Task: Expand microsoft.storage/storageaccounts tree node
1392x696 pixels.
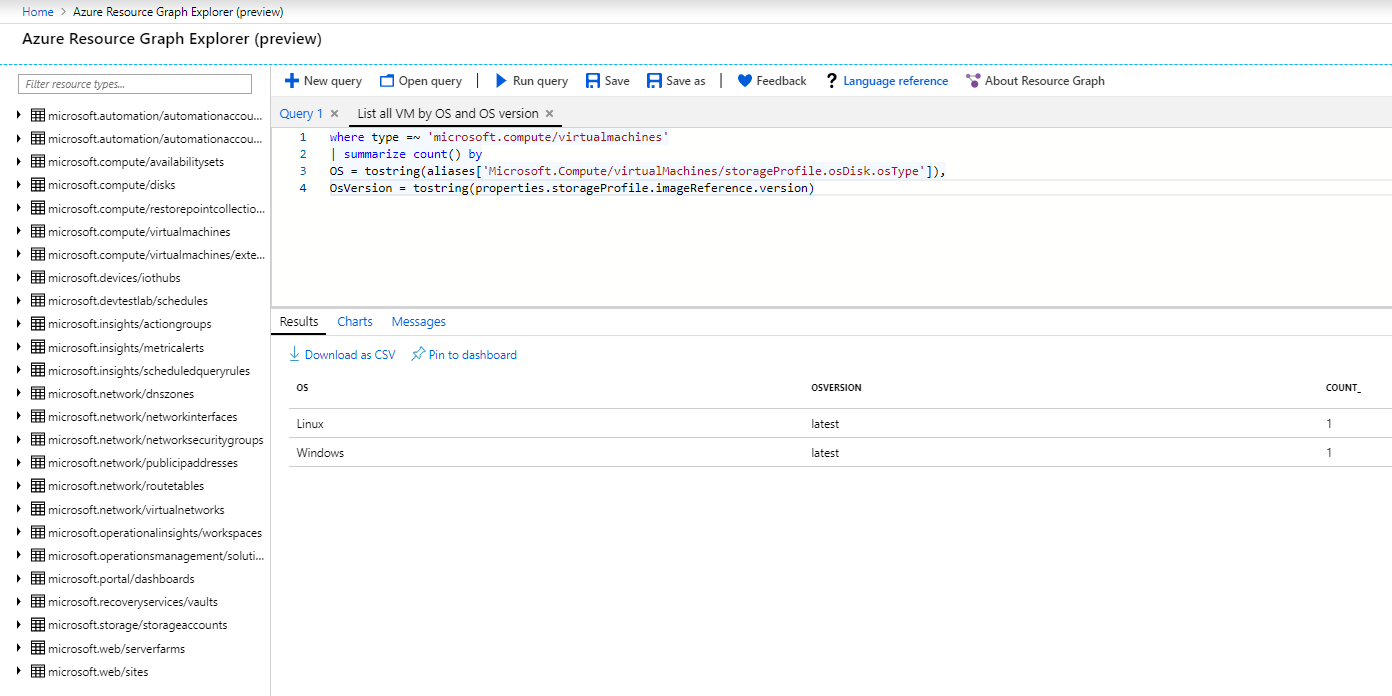Action: point(19,625)
